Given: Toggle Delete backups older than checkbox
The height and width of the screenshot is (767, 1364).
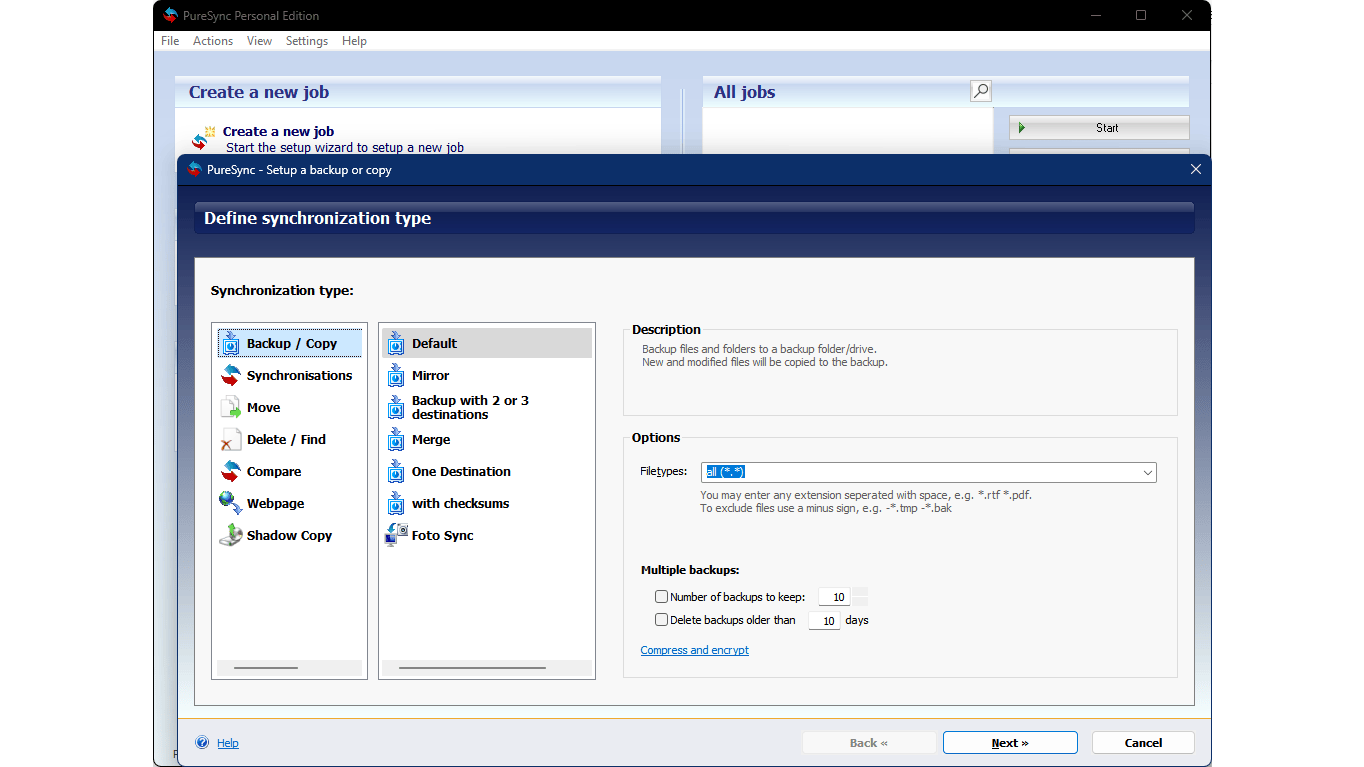Looking at the screenshot, I should pyautogui.click(x=661, y=620).
